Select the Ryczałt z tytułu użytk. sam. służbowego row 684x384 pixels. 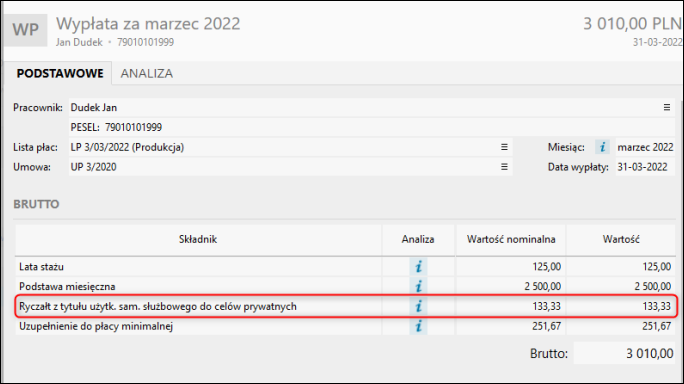(x=345, y=306)
